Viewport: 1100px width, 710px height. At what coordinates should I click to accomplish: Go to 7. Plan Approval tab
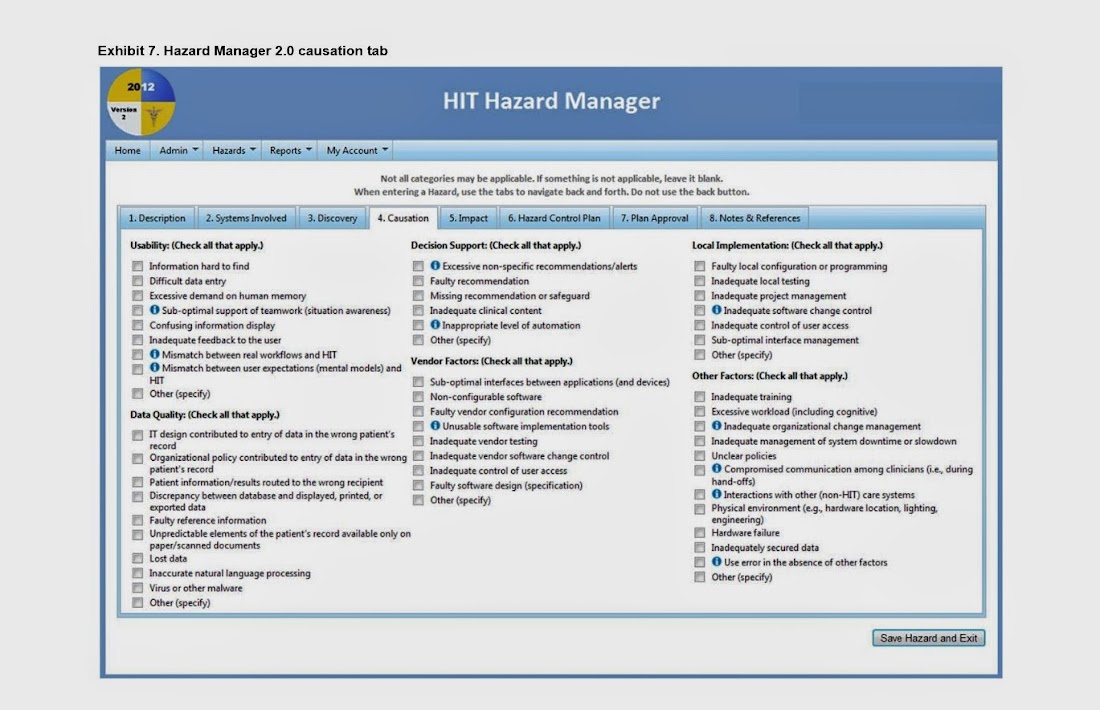655,218
